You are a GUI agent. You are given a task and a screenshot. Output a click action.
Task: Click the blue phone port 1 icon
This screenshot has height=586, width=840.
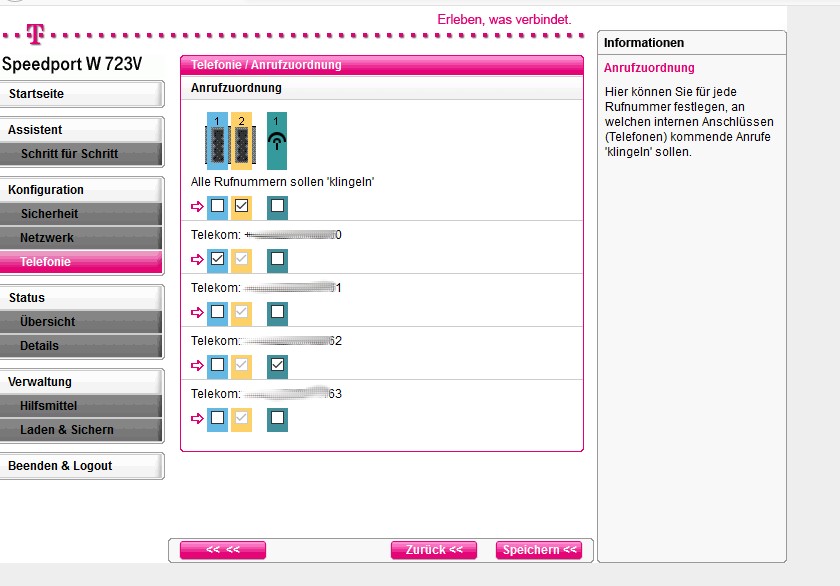tap(217, 141)
